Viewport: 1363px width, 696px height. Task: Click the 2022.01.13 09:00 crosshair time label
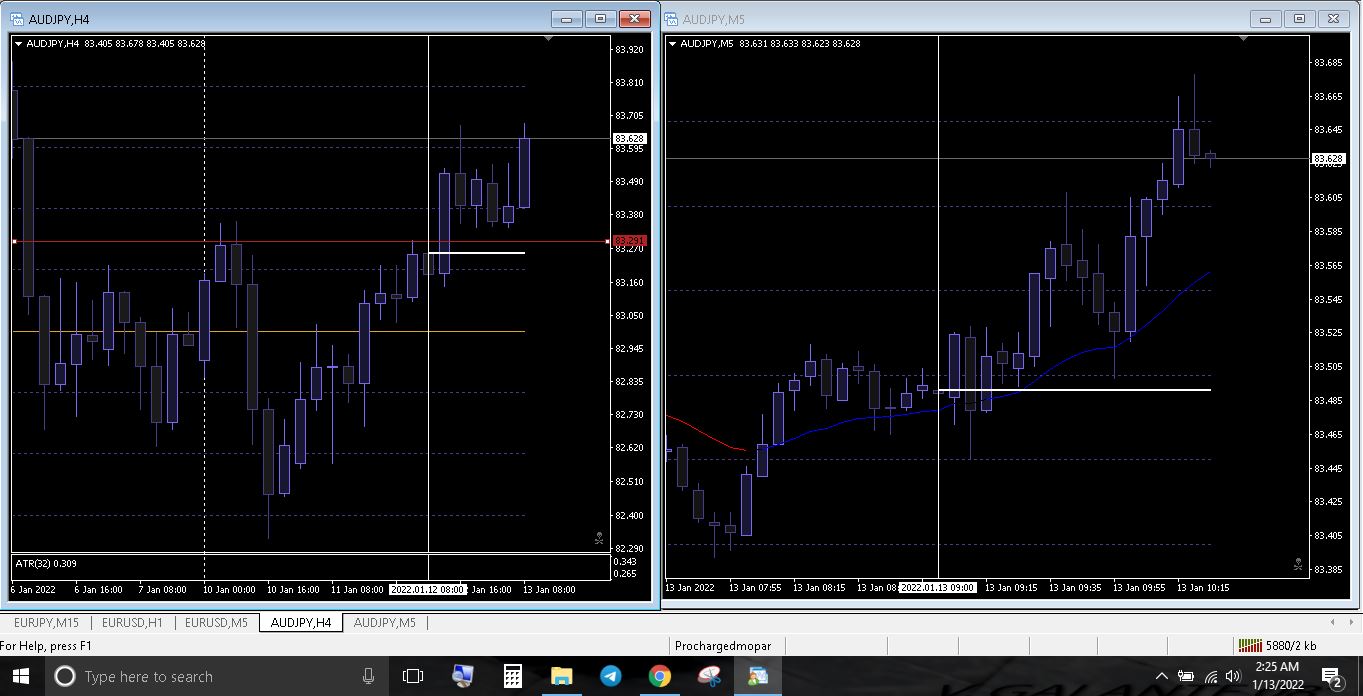click(938, 587)
